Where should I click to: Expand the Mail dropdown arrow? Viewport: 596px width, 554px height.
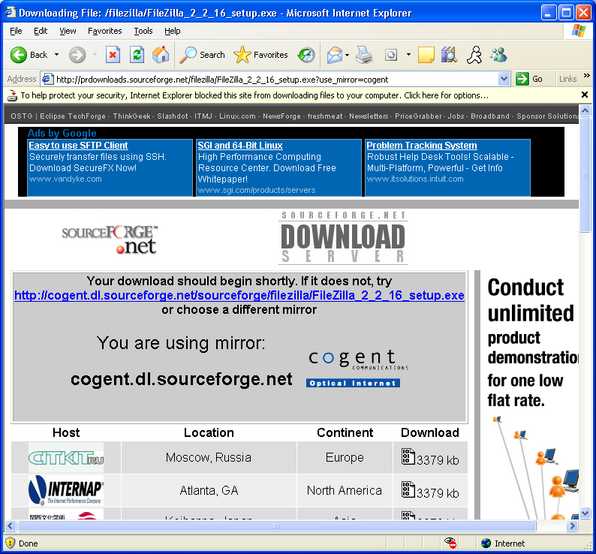click(x=347, y=55)
